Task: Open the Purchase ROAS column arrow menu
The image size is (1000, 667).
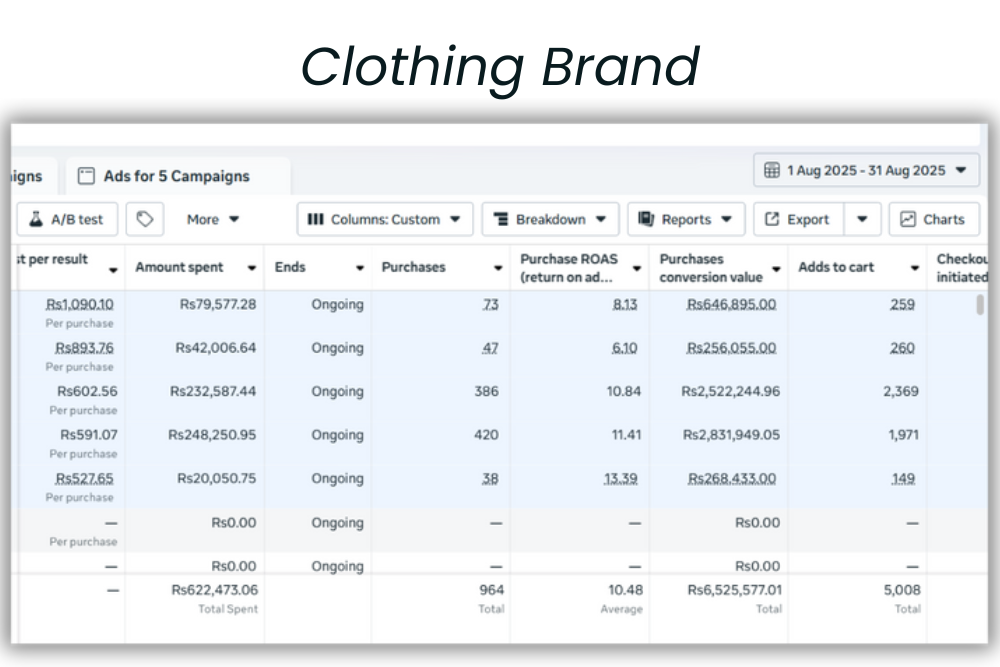Action: pos(636,269)
